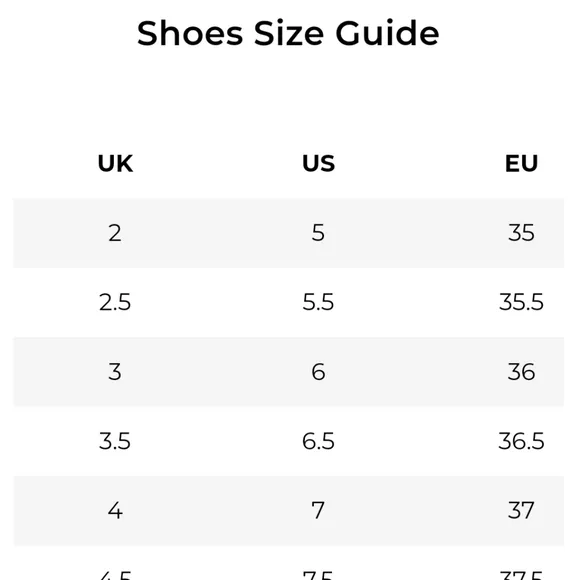The image size is (580, 580).
Task: Click EU size 37 cell
Action: pyautogui.click(x=521, y=510)
